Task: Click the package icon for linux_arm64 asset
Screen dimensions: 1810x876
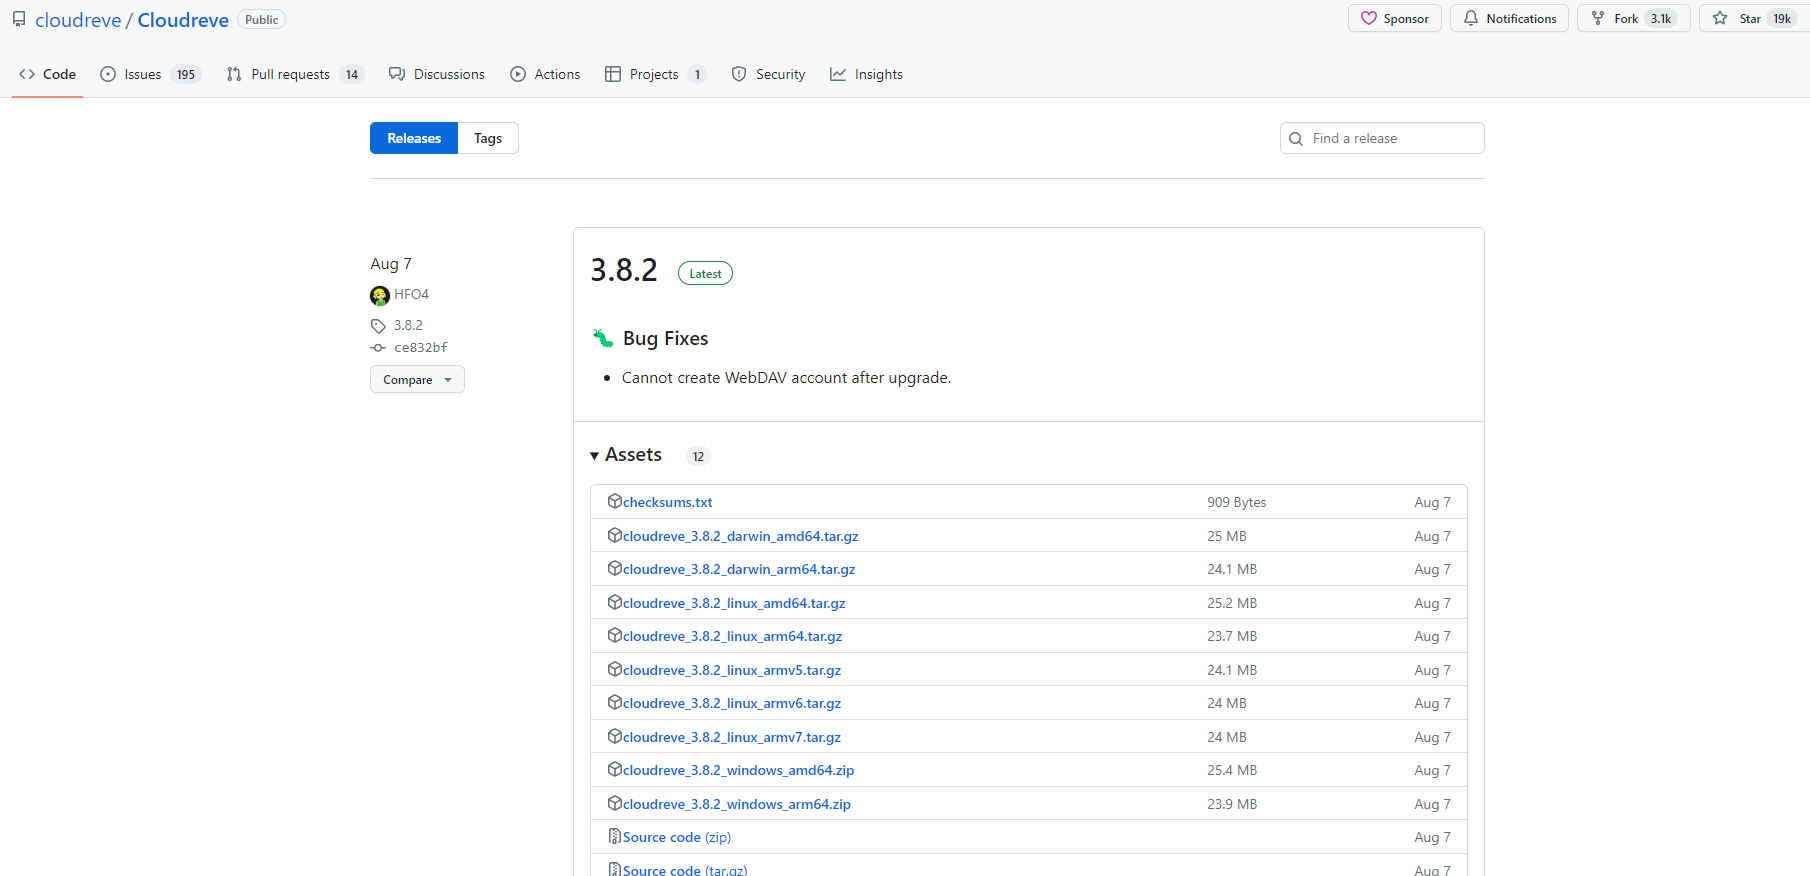Action: (x=615, y=635)
